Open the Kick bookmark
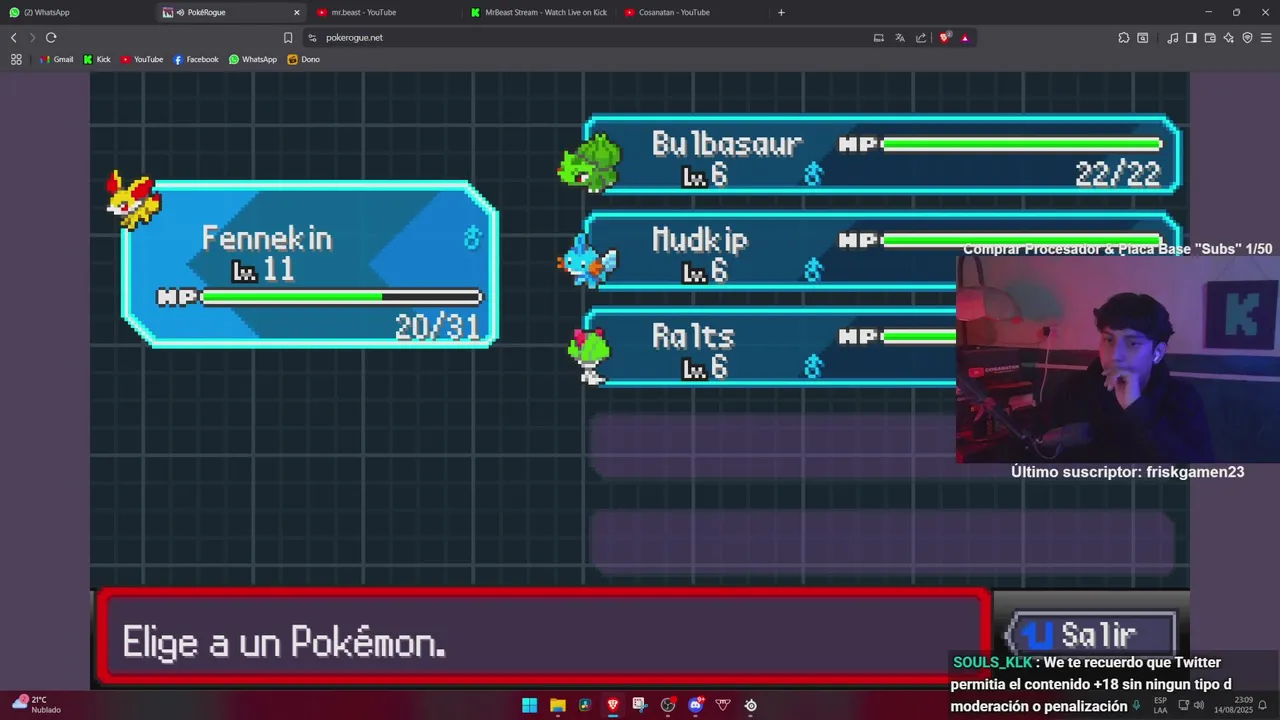1280x720 pixels. click(97, 59)
